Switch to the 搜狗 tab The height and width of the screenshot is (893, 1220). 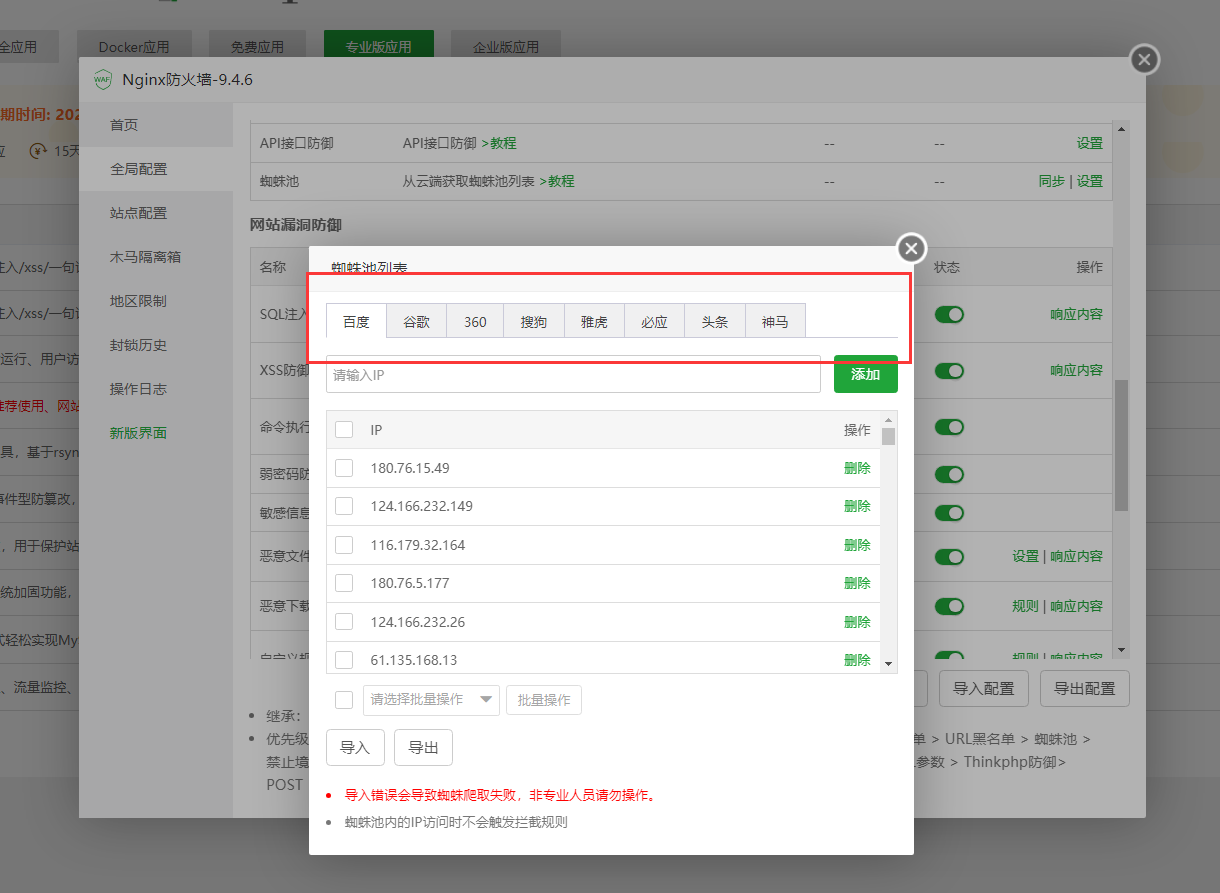(x=534, y=322)
